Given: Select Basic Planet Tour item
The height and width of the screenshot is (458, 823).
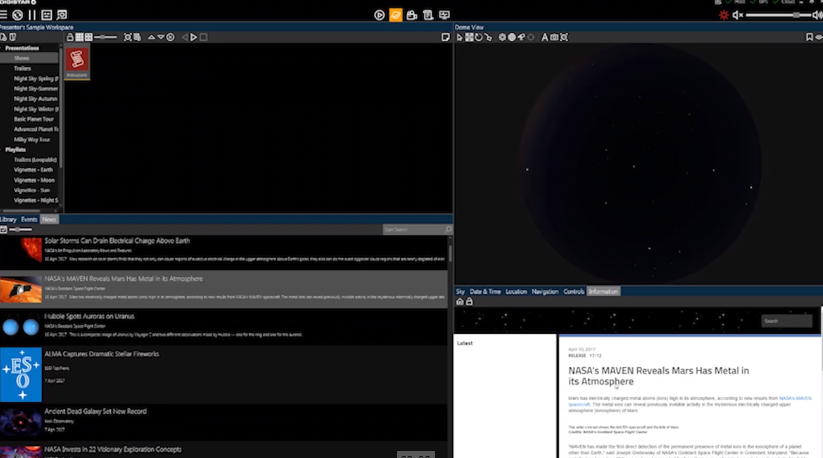Looking at the screenshot, I should coord(34,119).
